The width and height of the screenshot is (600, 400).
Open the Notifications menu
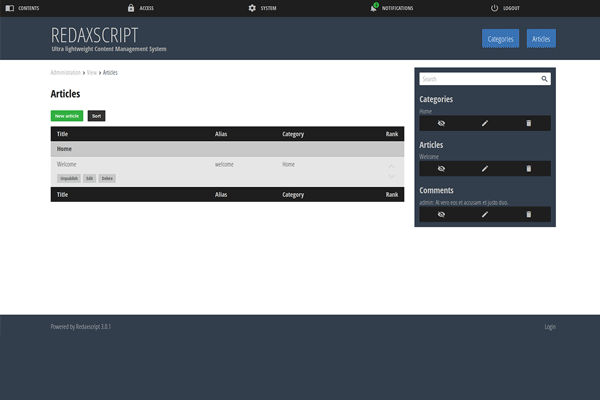[x=392, y=8]
